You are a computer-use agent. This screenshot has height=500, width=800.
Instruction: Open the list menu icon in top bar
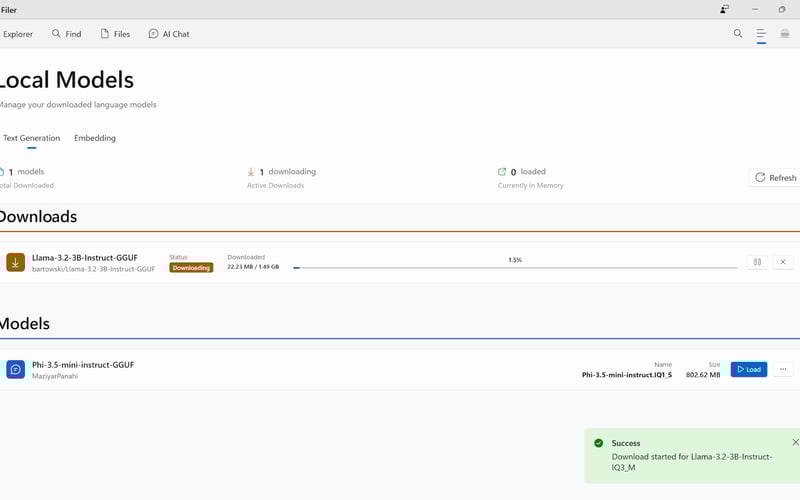pos(761,34)
